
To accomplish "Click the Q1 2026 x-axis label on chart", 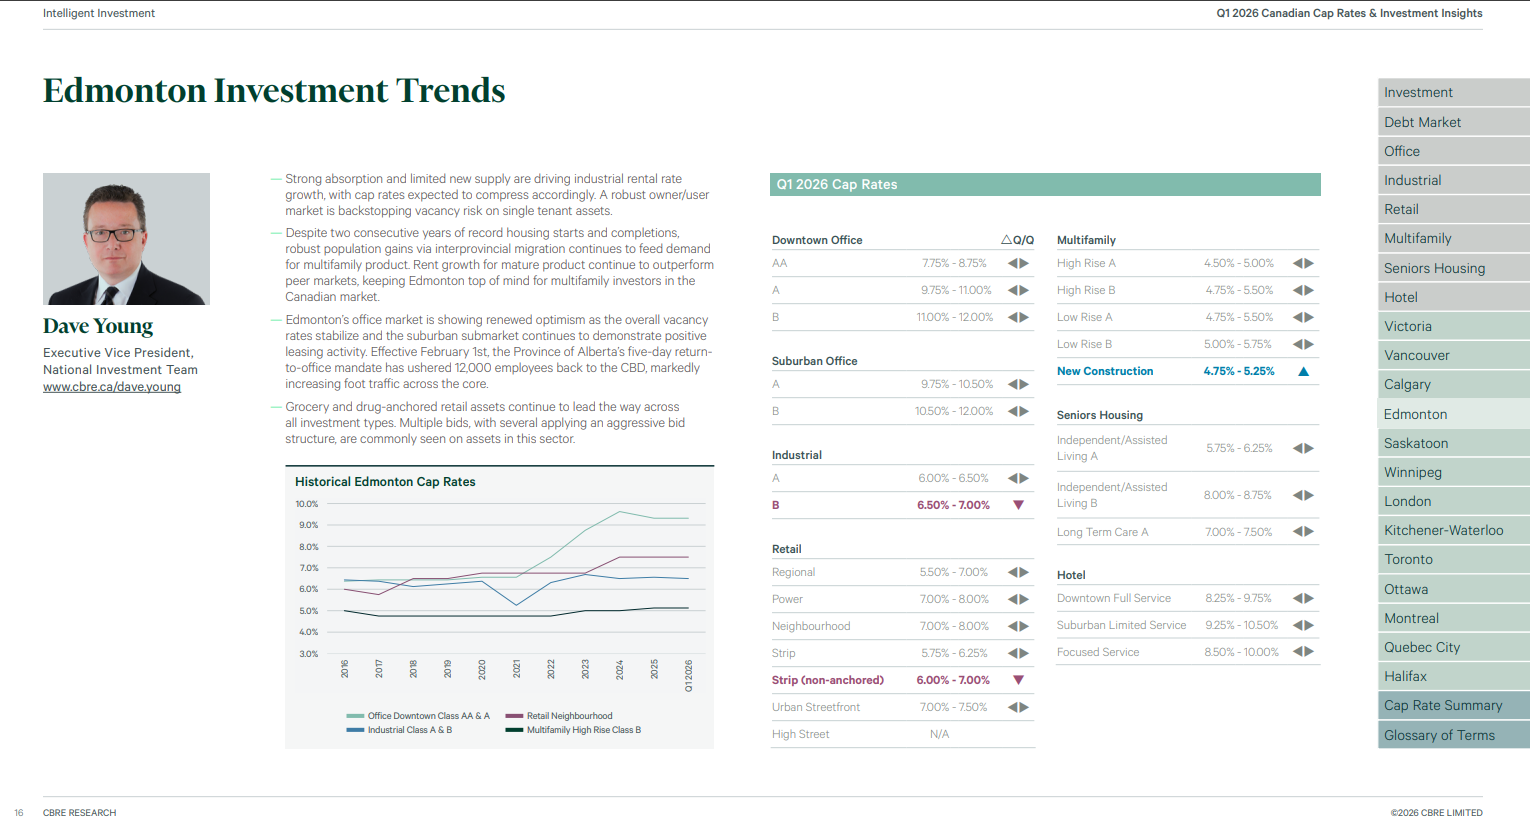I will pyautogui.click(x=688, y=676).
